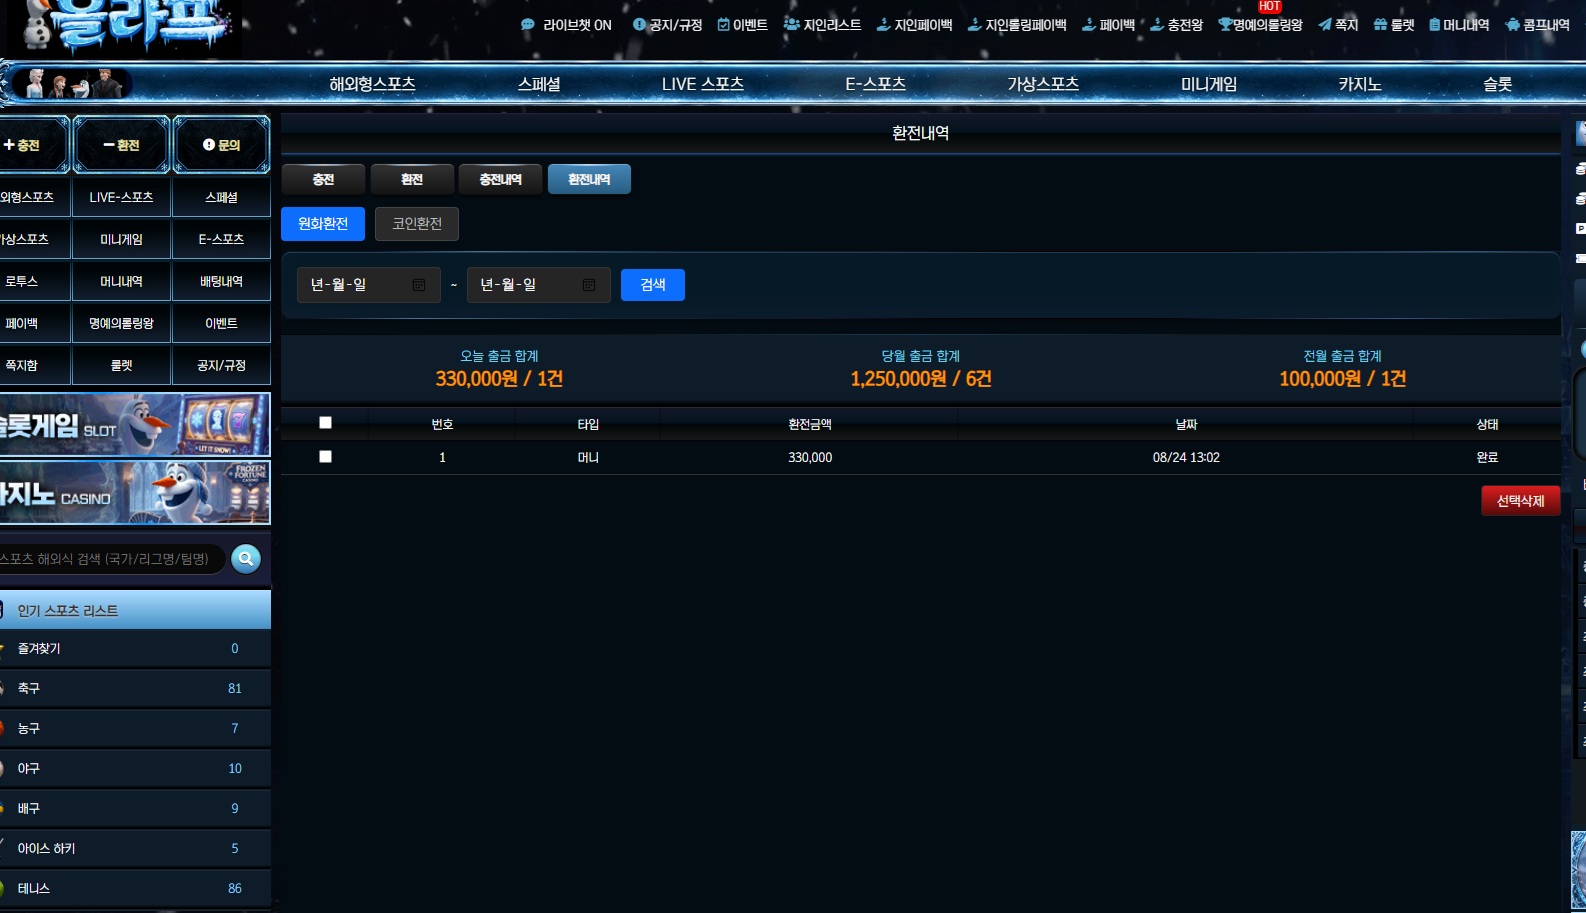Switch to 코인환전 tab

(x=417, y=224)
